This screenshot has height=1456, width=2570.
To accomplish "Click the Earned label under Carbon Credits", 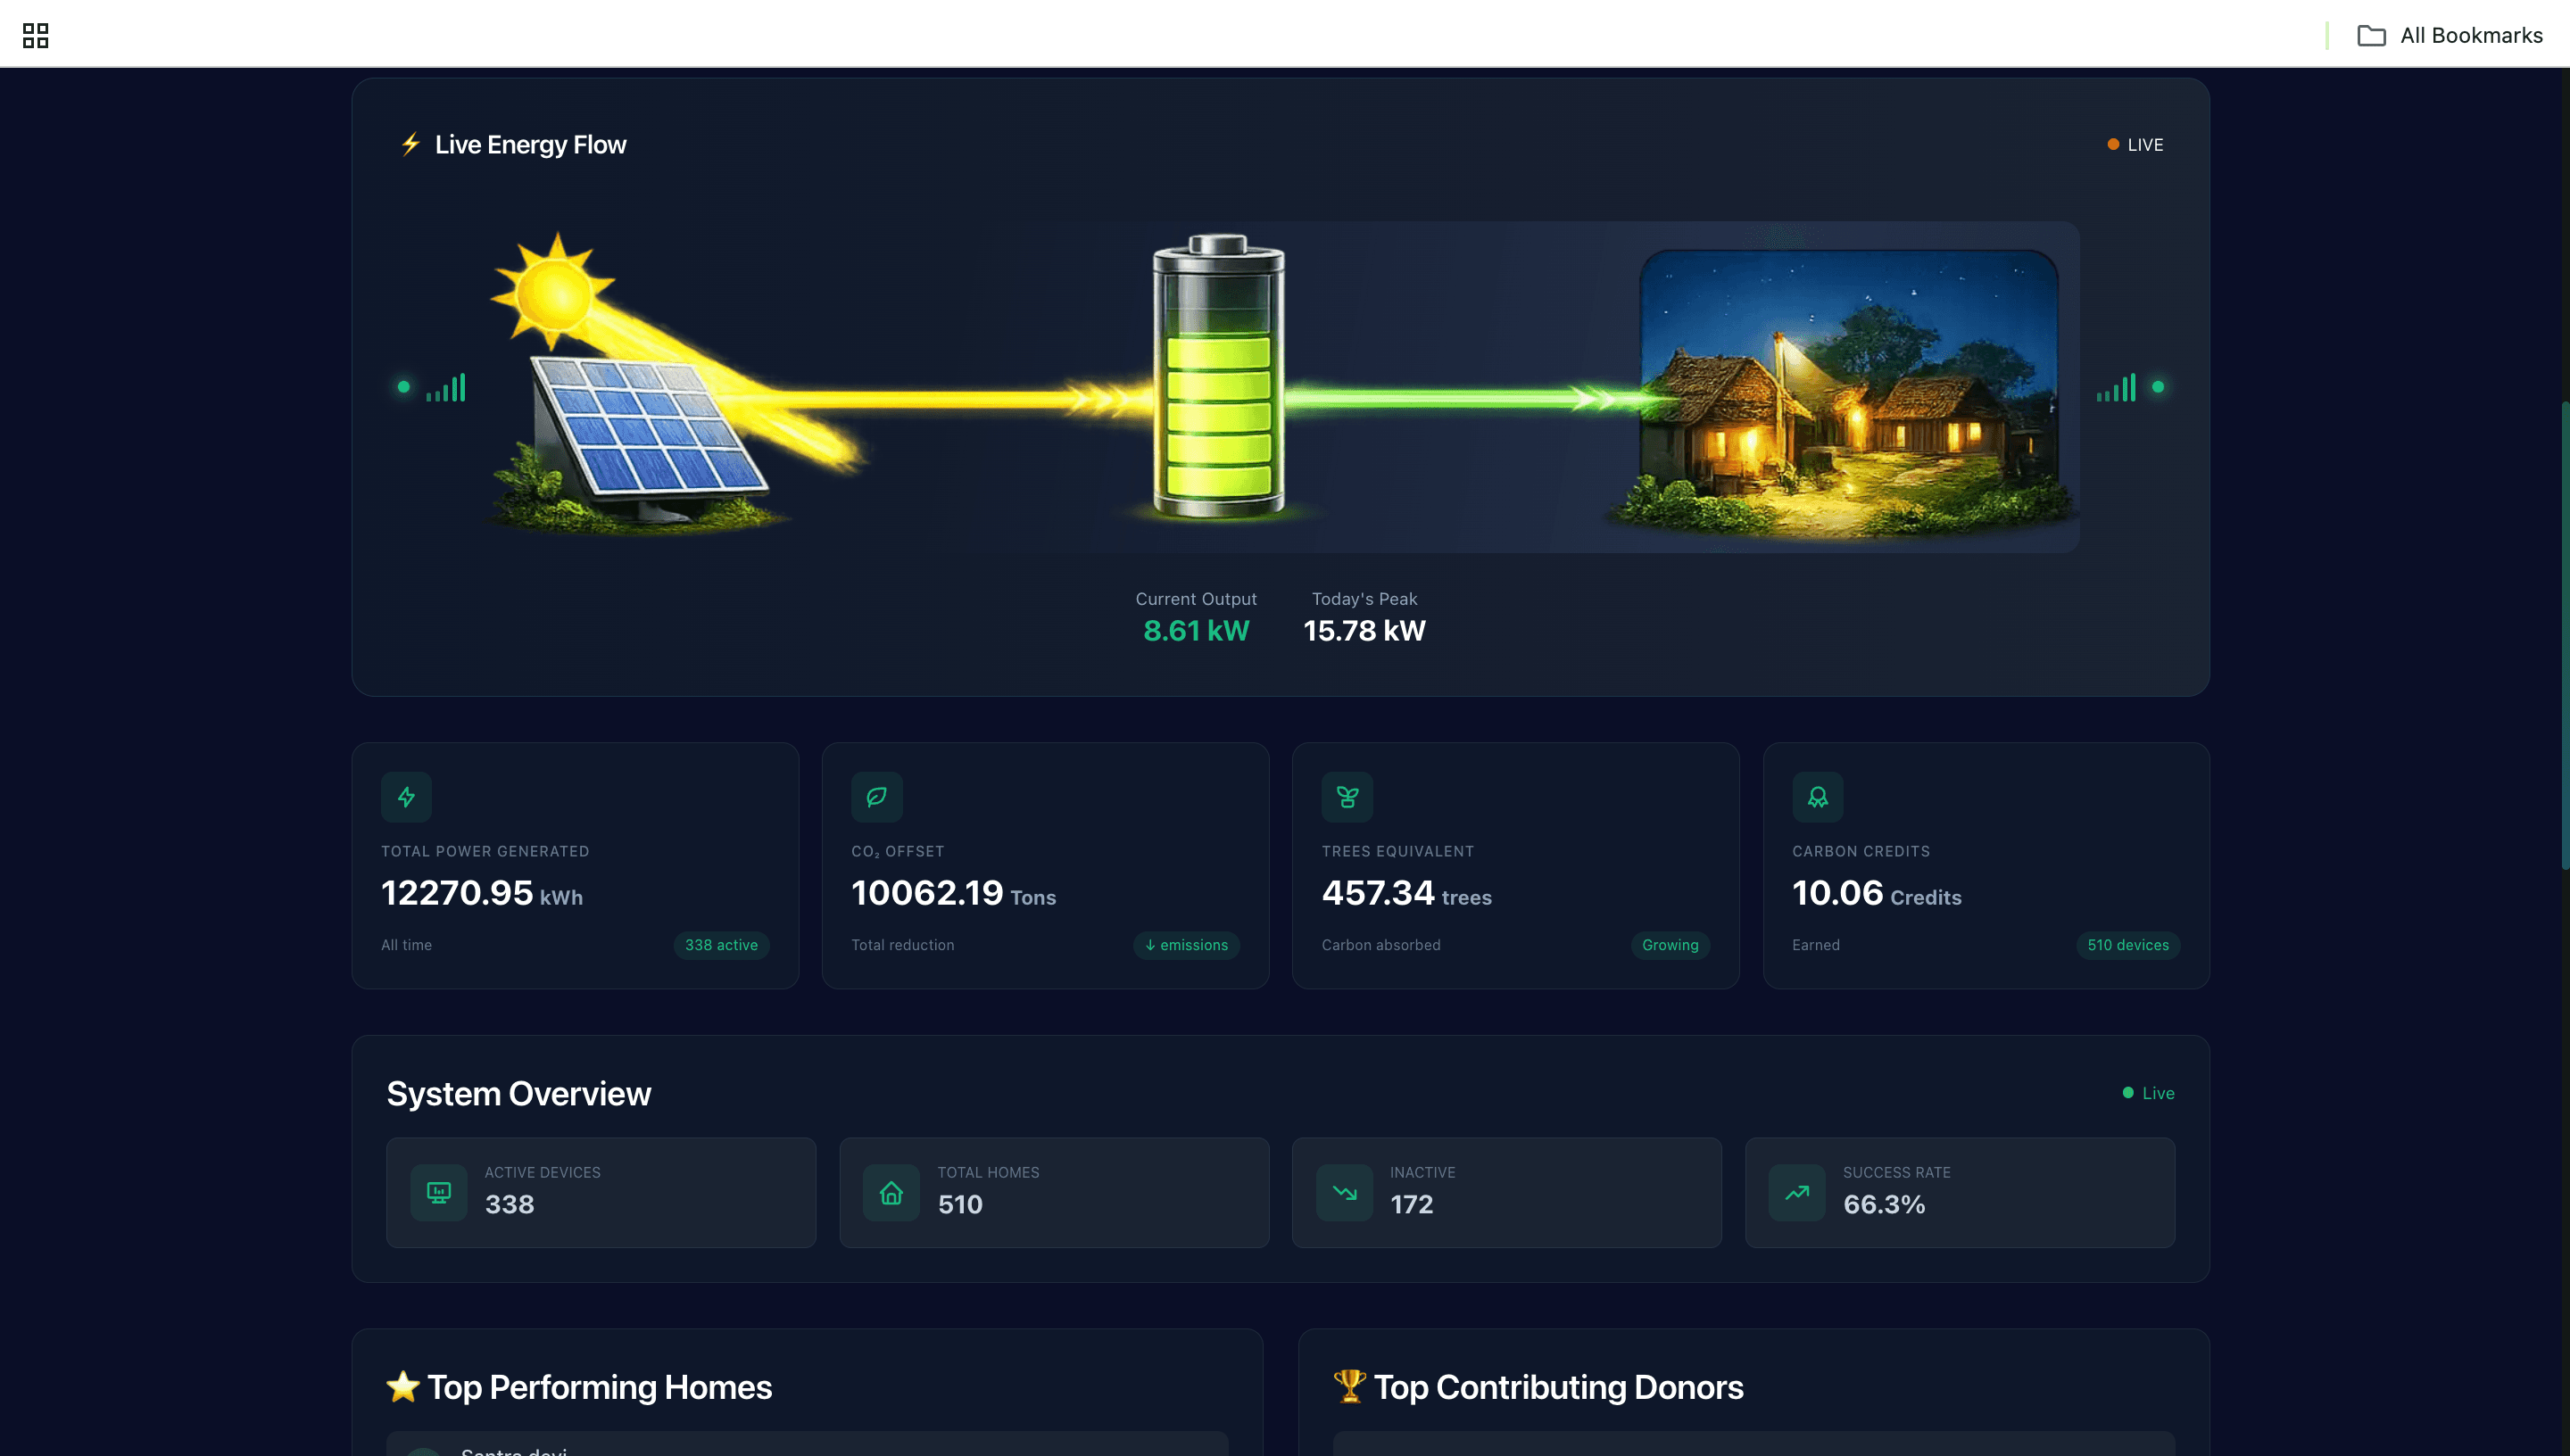I will (x=1815, y=945).
